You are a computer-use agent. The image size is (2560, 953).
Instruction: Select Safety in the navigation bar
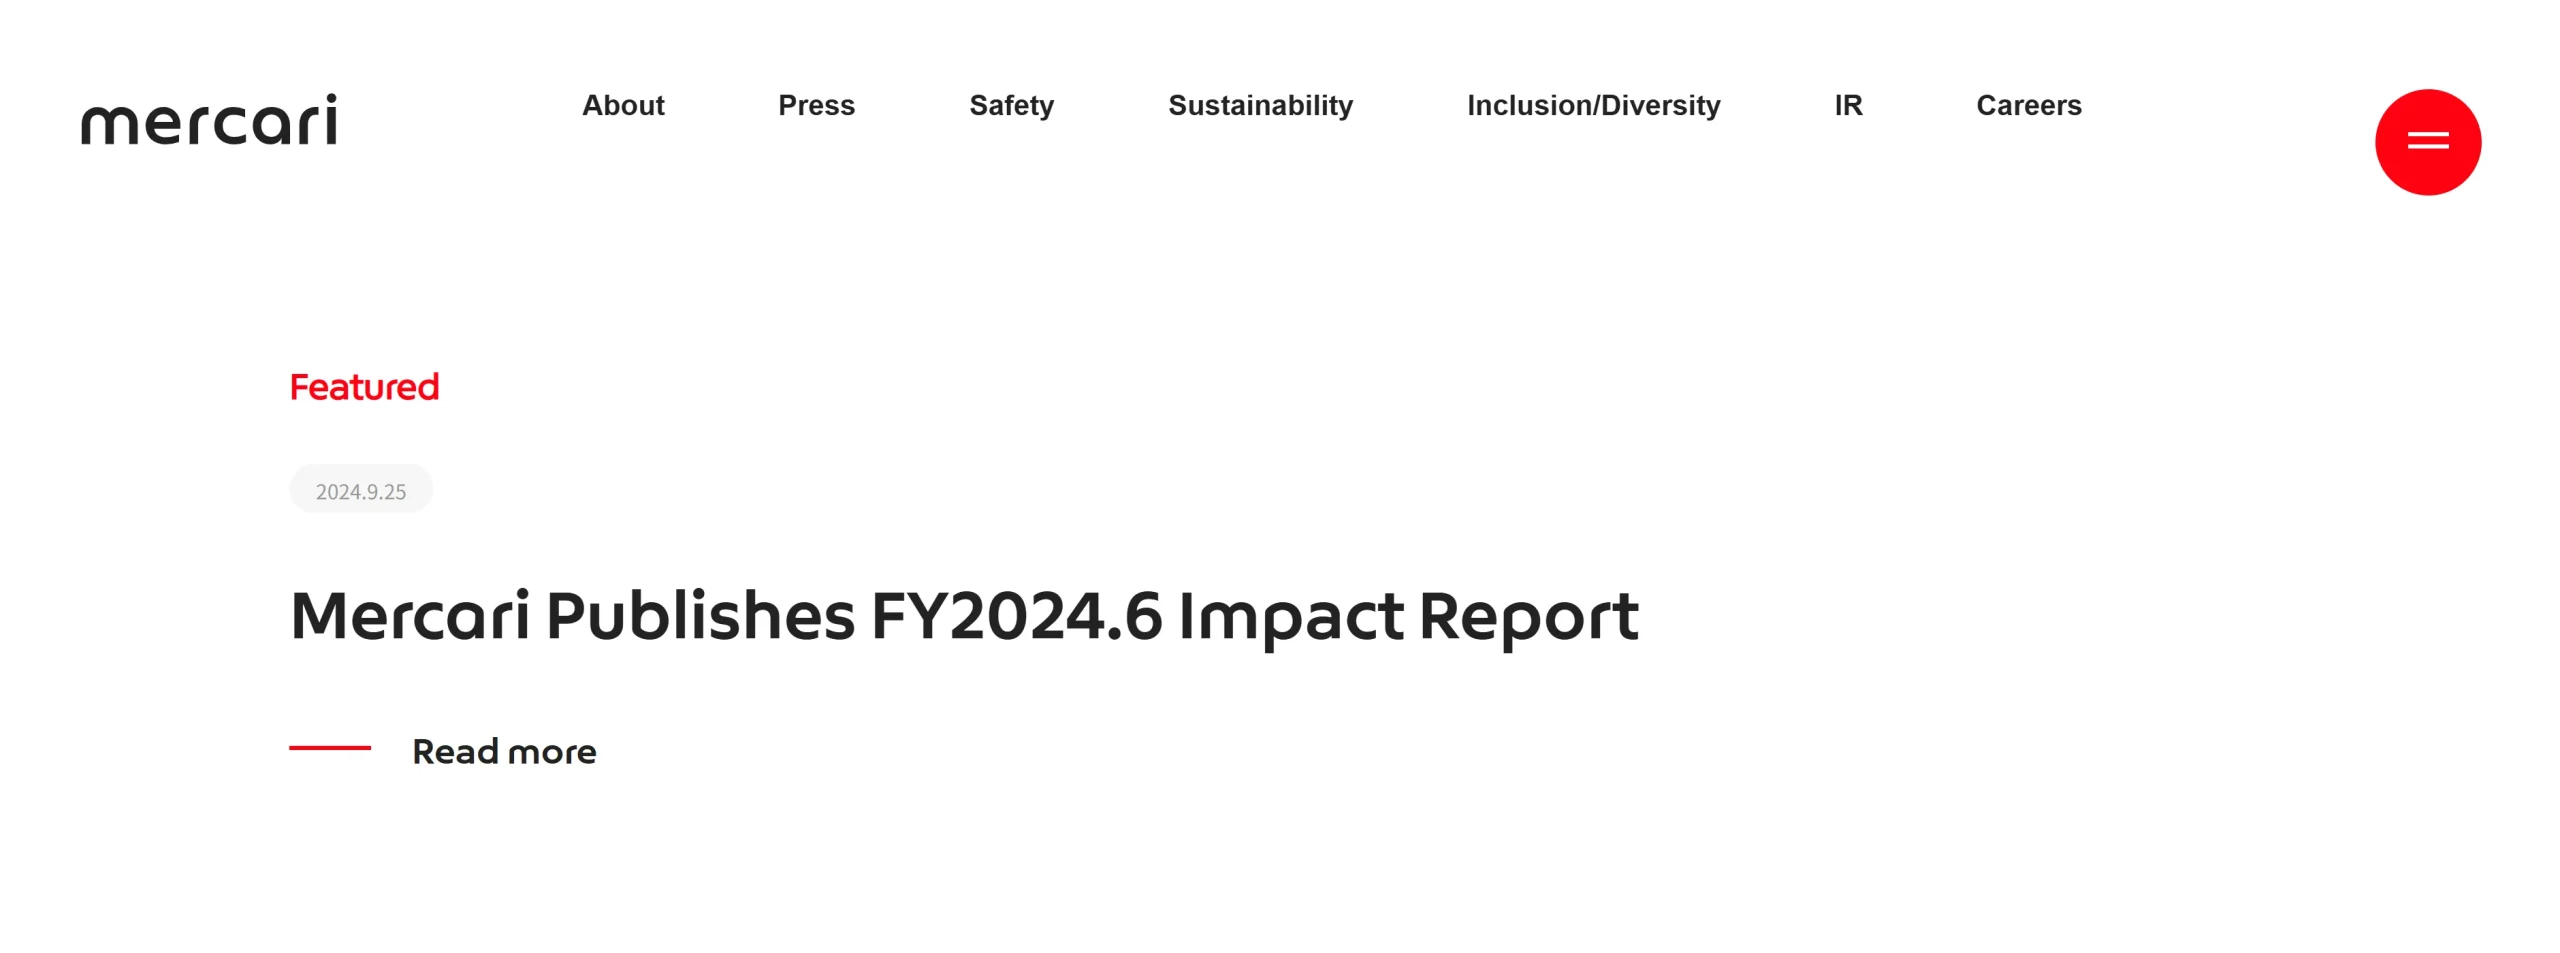[1011, 106]
